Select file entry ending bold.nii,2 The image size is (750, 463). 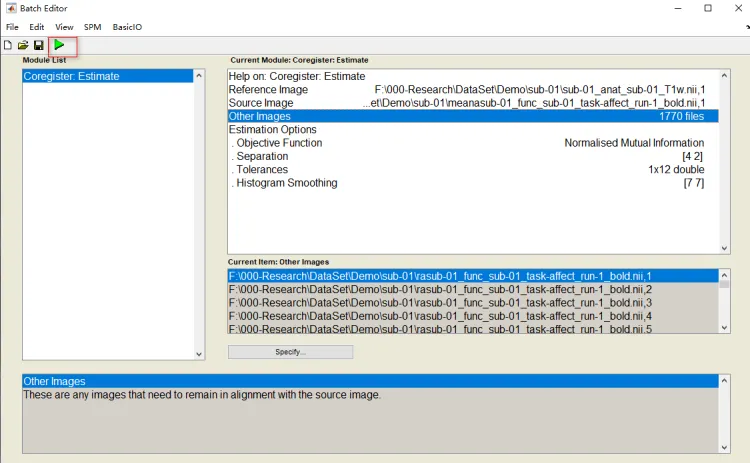coord(473,289)
